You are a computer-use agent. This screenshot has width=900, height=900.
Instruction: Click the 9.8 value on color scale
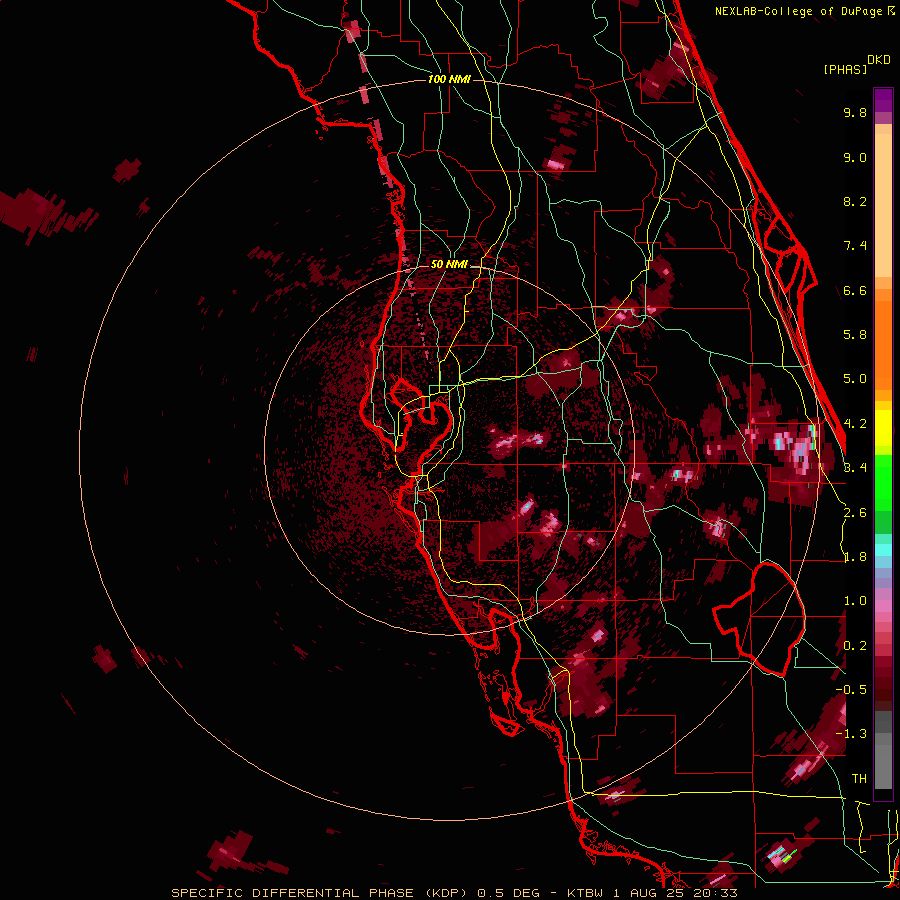855,113
